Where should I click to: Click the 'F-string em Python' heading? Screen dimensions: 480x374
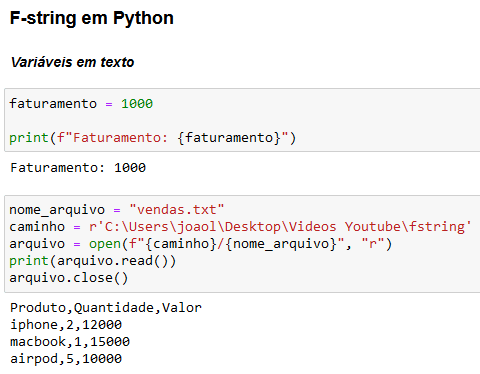[x=92, y=18]
